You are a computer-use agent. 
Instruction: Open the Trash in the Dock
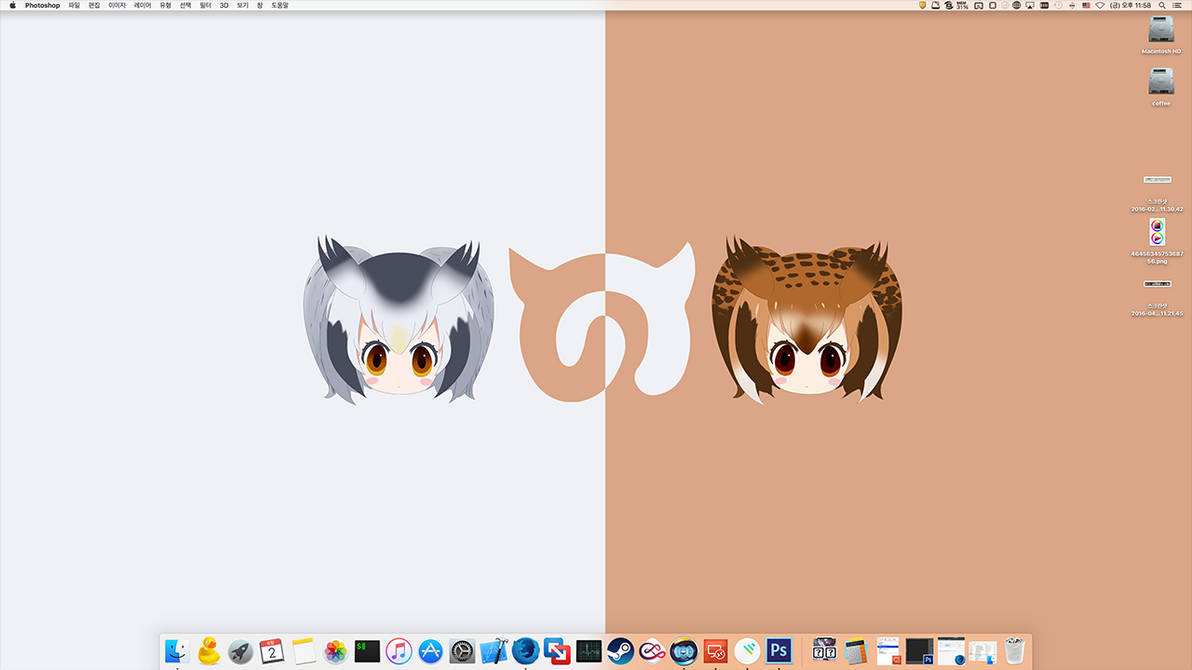coord(1014,651)
